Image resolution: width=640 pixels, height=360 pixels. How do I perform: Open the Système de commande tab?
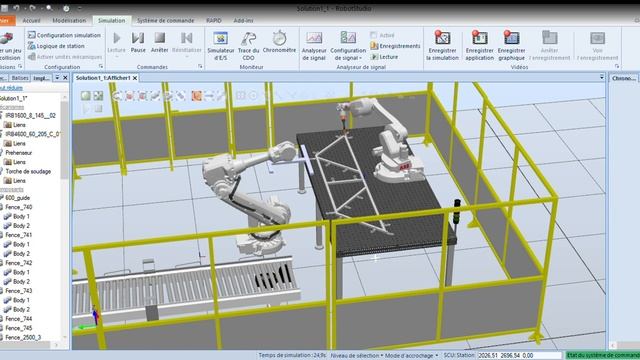coord(165,20)
